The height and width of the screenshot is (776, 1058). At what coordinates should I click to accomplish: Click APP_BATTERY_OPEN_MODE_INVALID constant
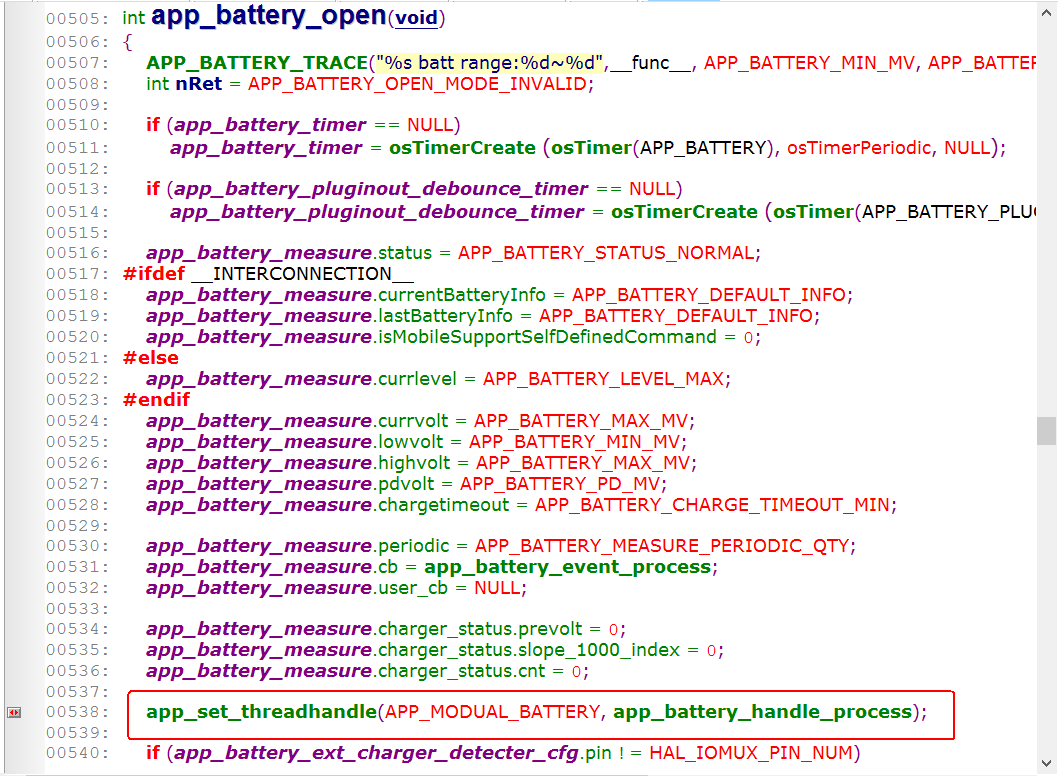[x=418, y=84]
